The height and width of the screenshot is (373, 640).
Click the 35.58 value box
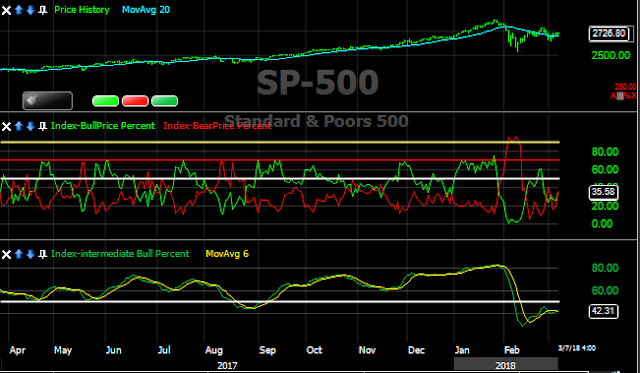click(603, 192)
